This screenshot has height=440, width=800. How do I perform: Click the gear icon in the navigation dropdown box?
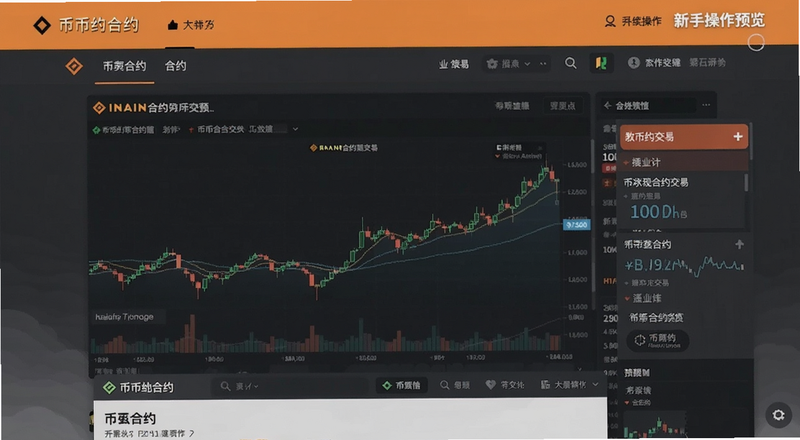(492, 64)
